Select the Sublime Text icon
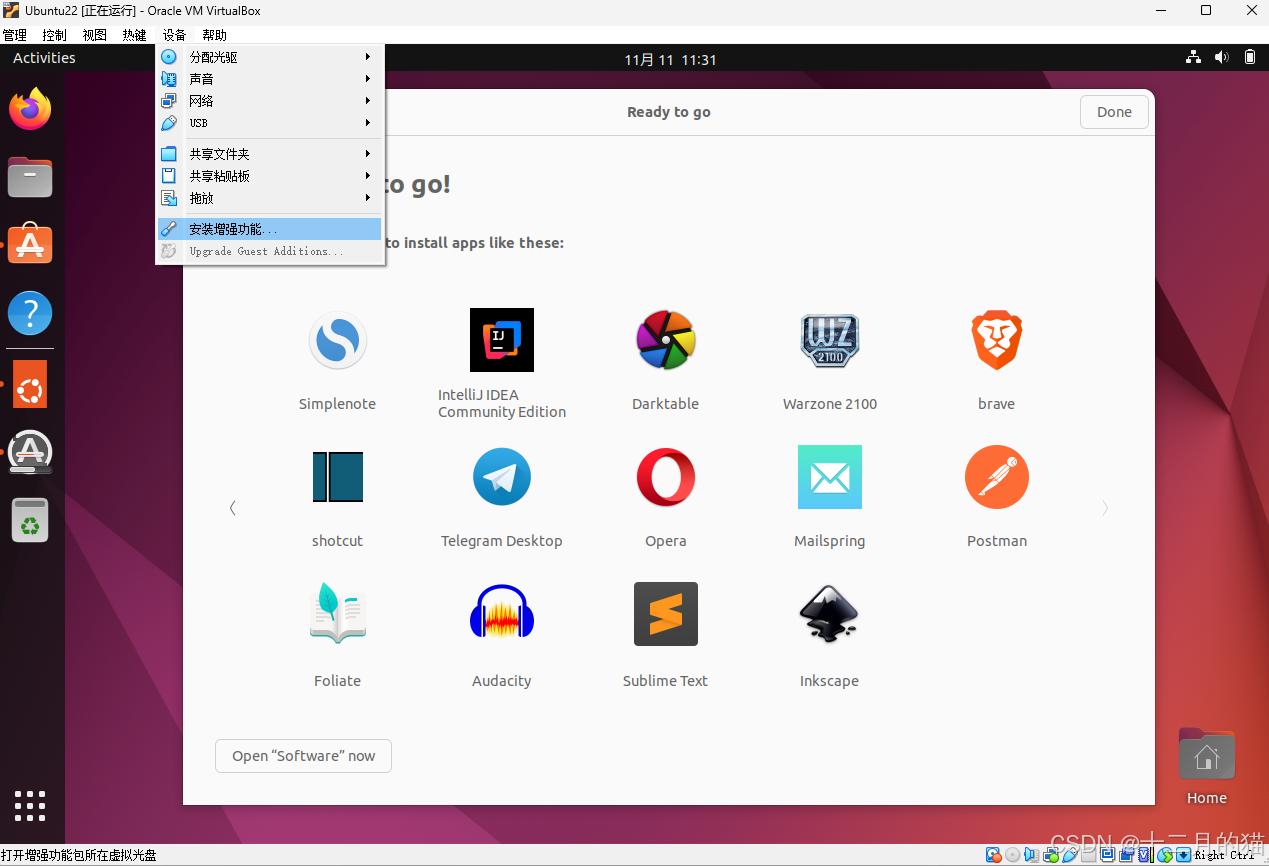This screenshot has height=866, width=1269. (665, 614)
